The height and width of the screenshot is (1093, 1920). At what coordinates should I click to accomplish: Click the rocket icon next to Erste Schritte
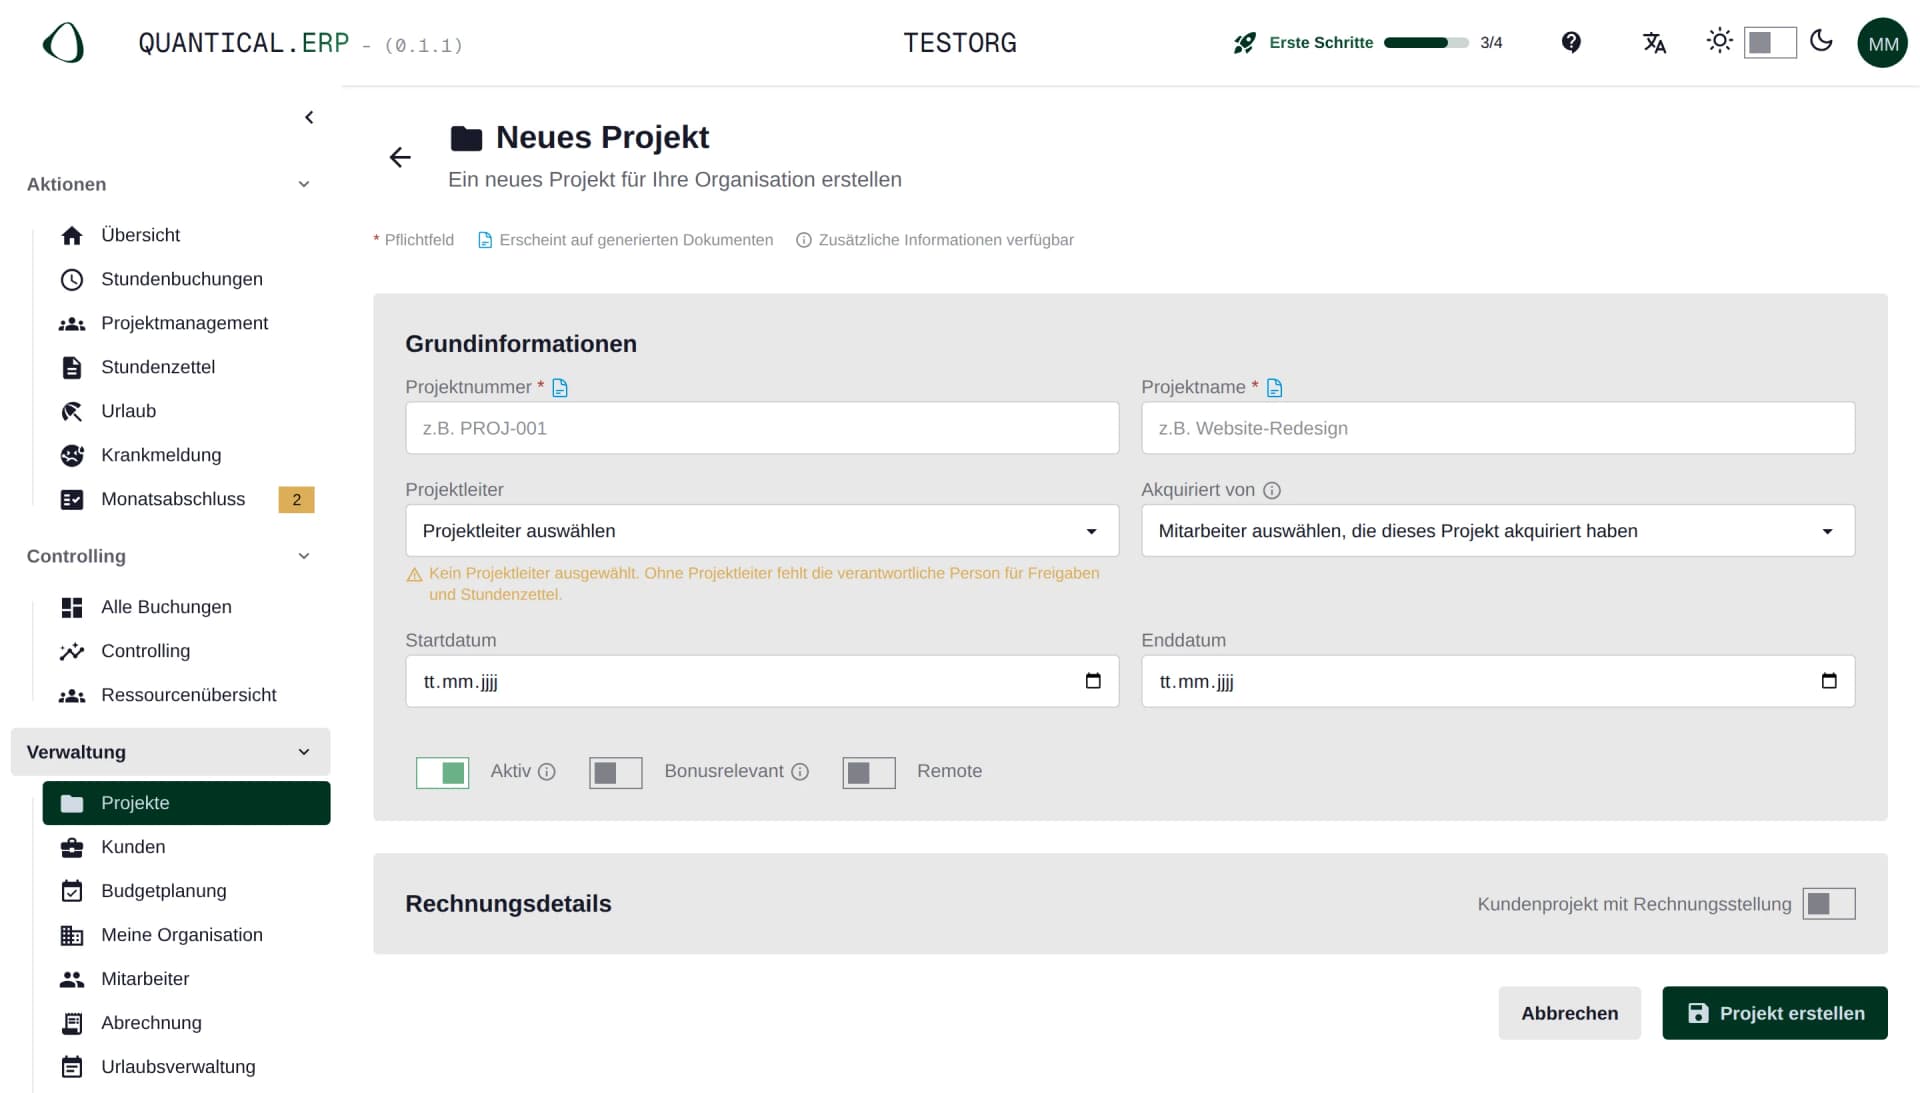[x=1244, y=43]
